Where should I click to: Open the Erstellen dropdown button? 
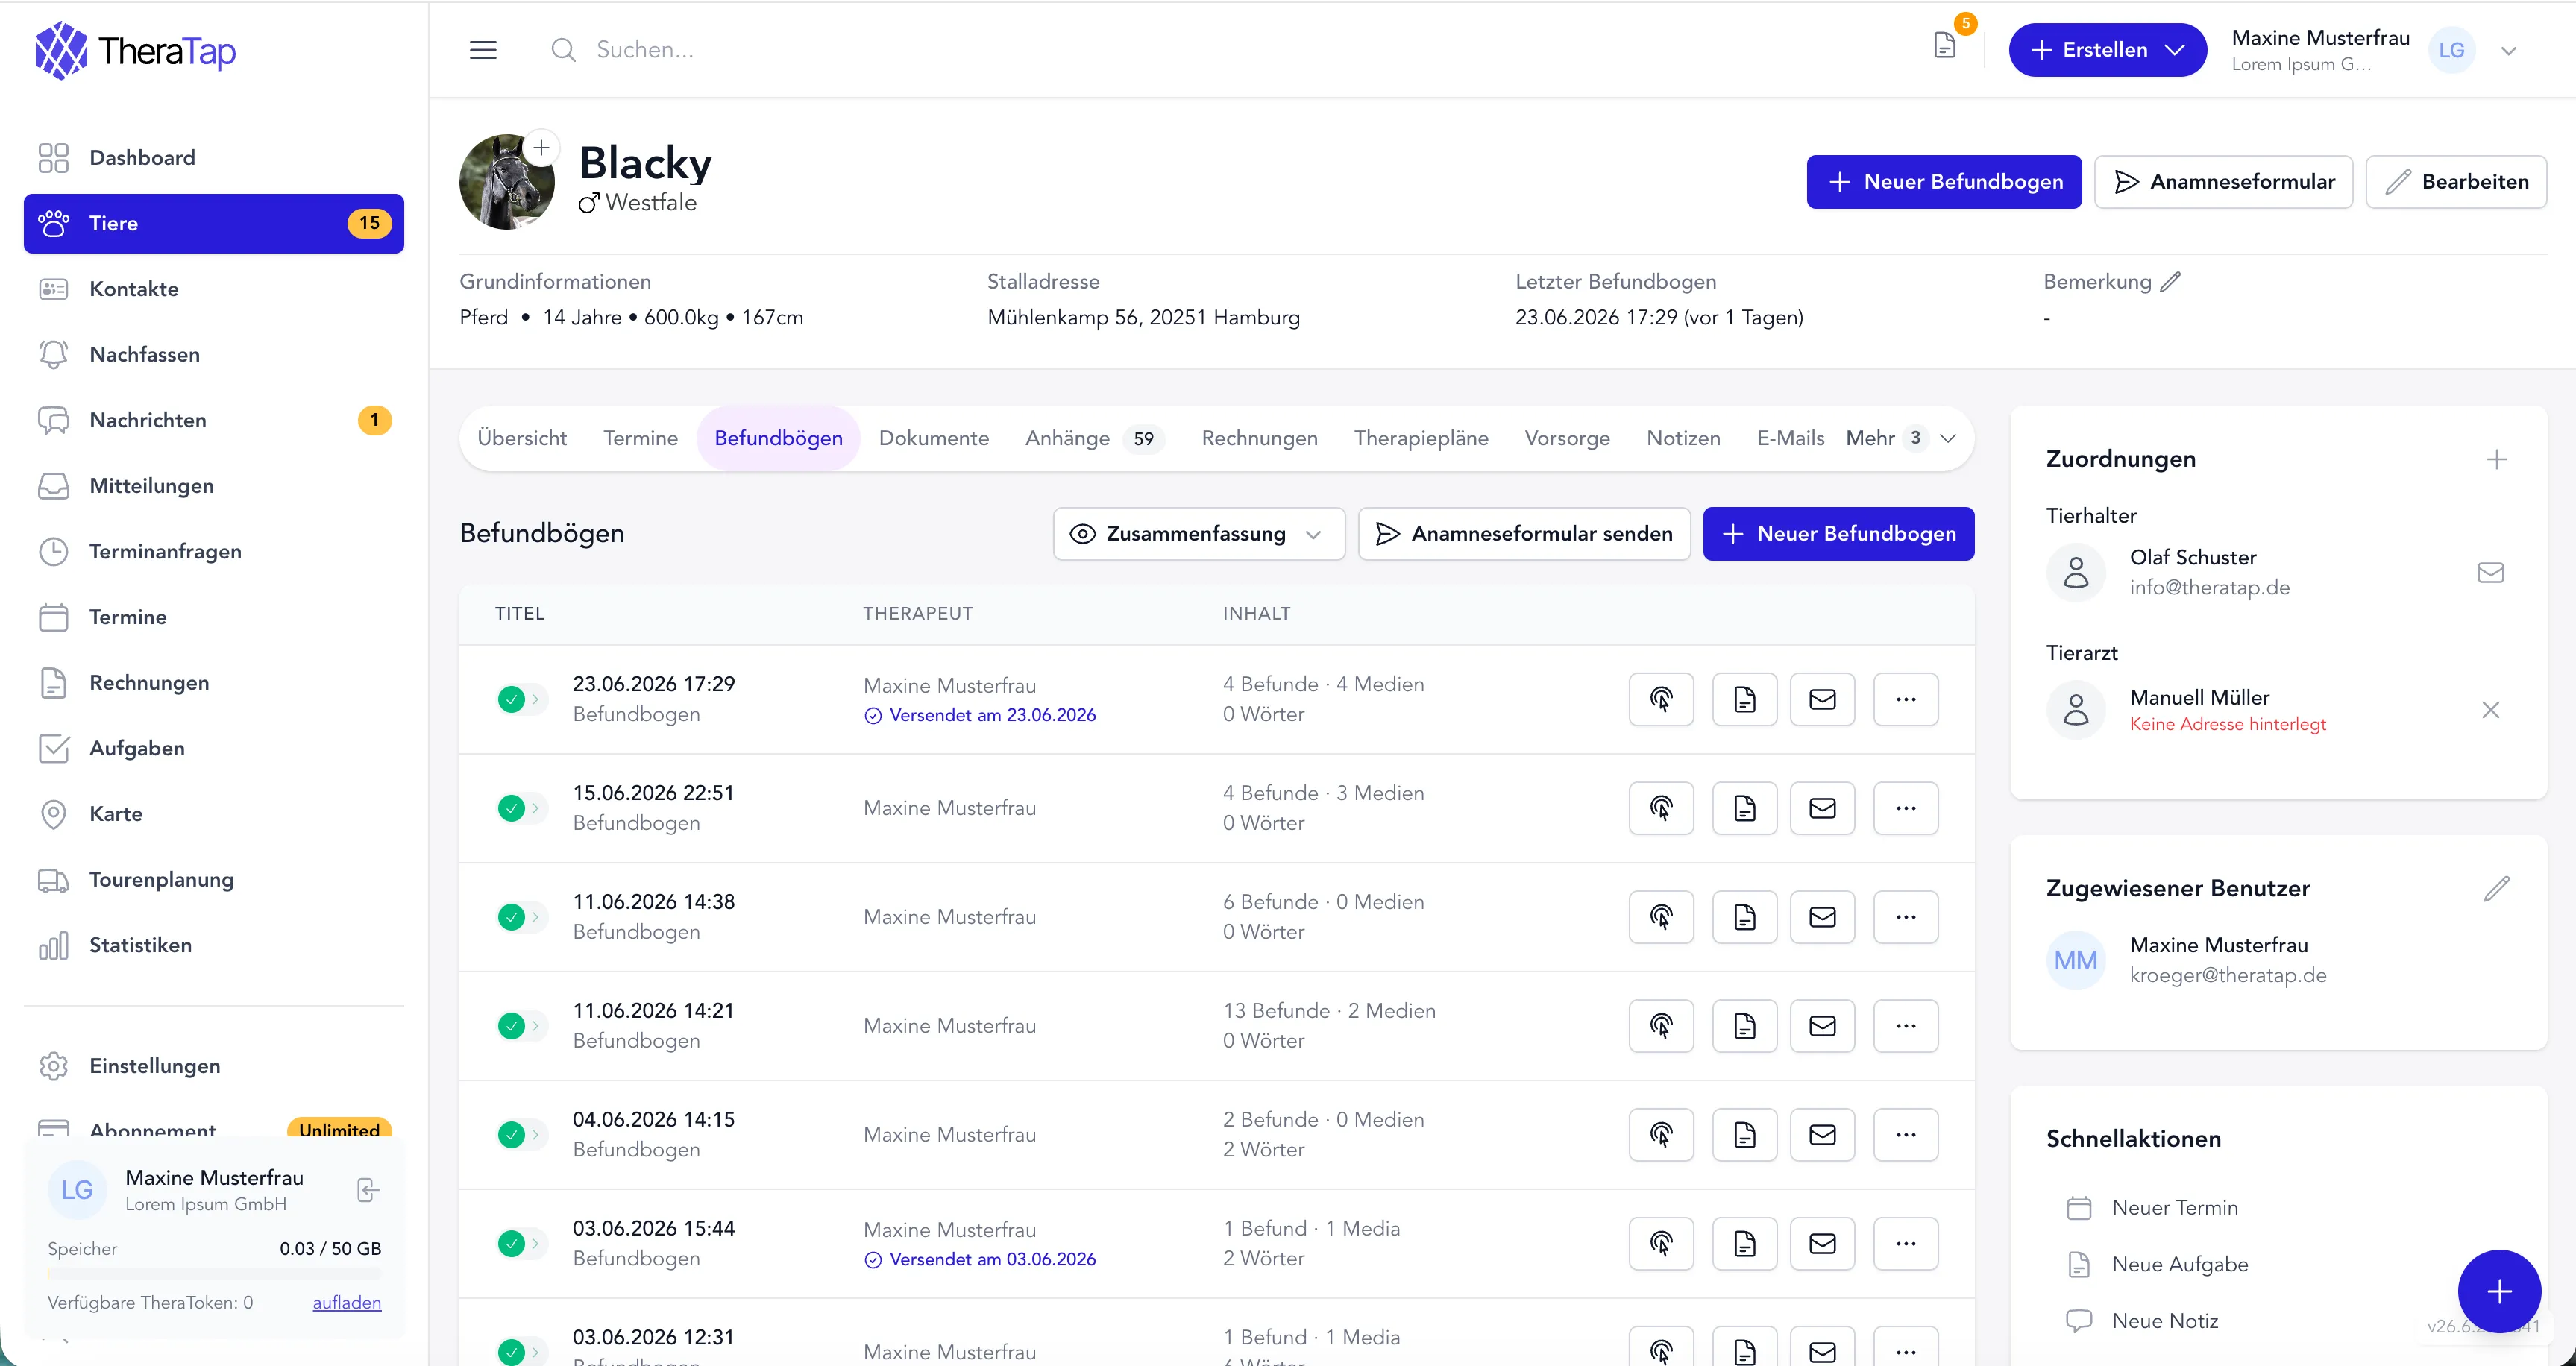coord(2107,50)
